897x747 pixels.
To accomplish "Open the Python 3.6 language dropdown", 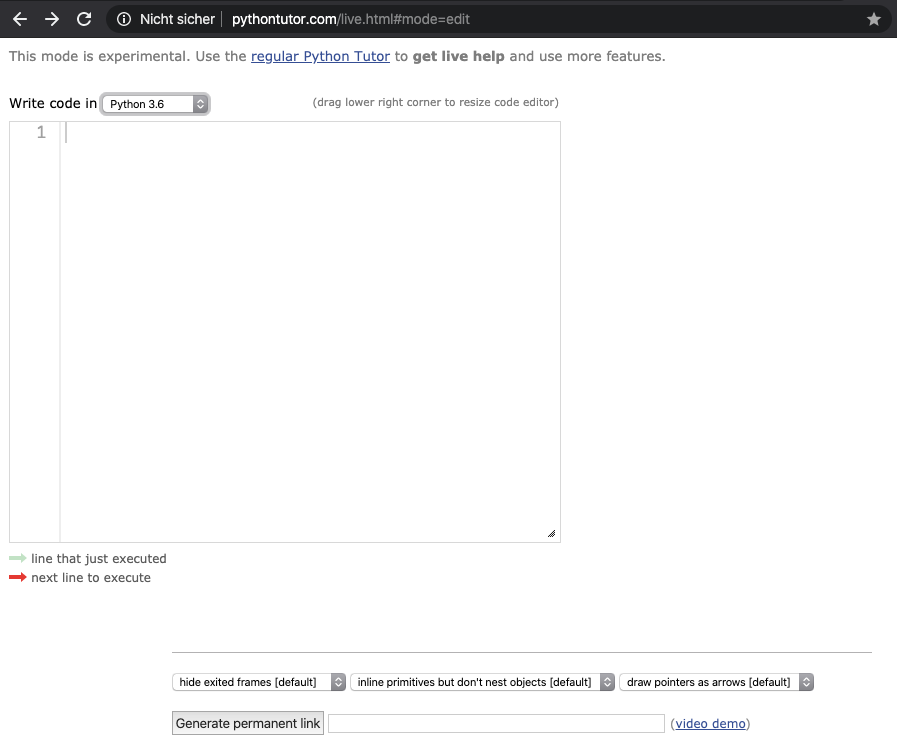I will point(155,104).
